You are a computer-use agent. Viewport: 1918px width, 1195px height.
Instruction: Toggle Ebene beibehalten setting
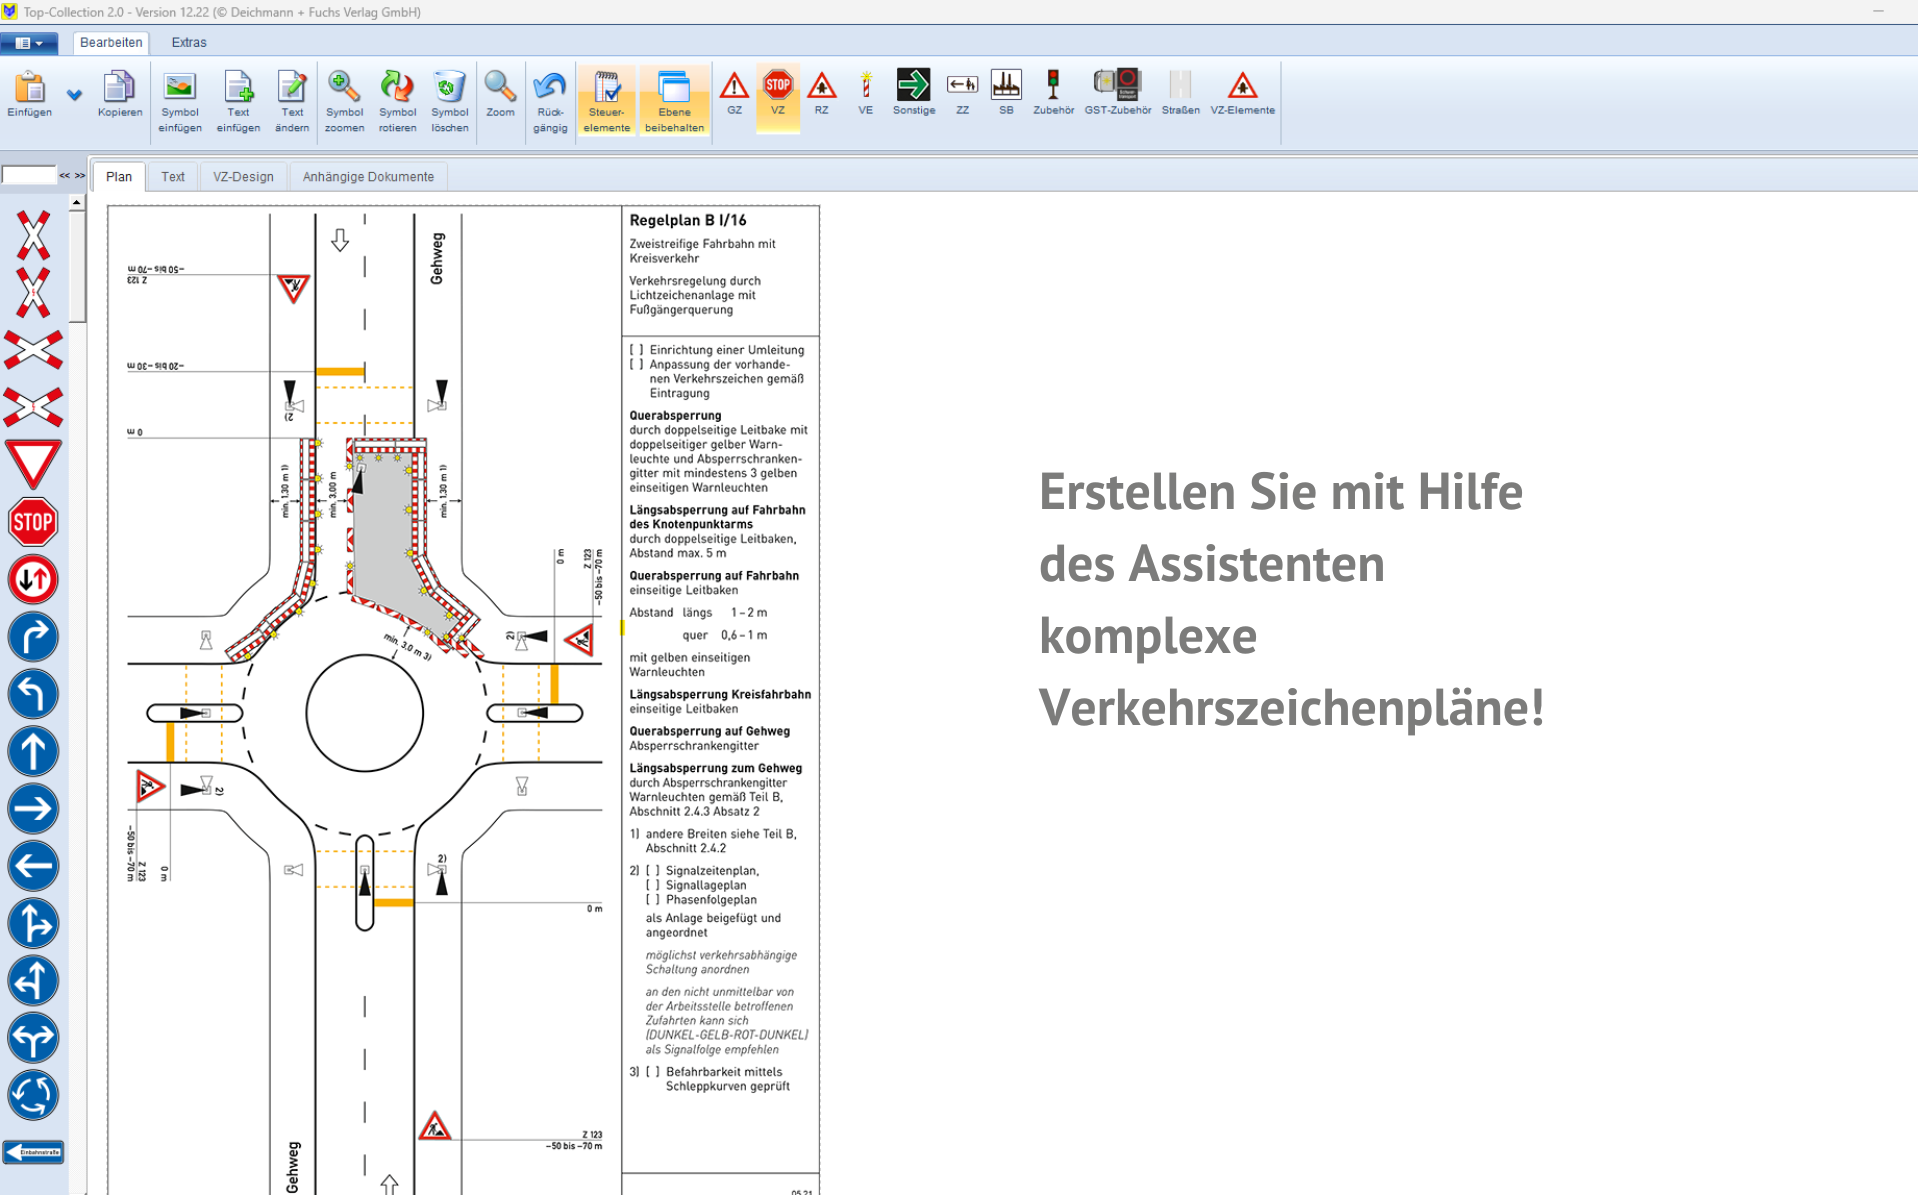(674, 100)
